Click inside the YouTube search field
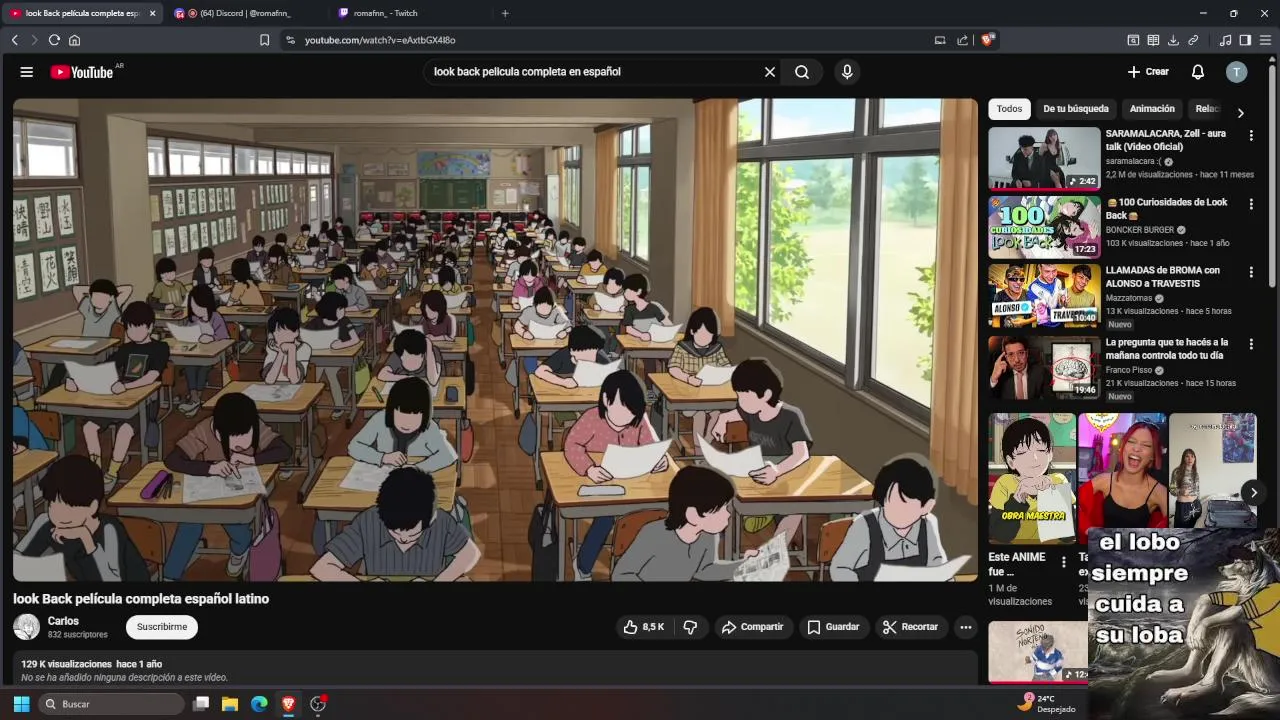 click(595, 72)
